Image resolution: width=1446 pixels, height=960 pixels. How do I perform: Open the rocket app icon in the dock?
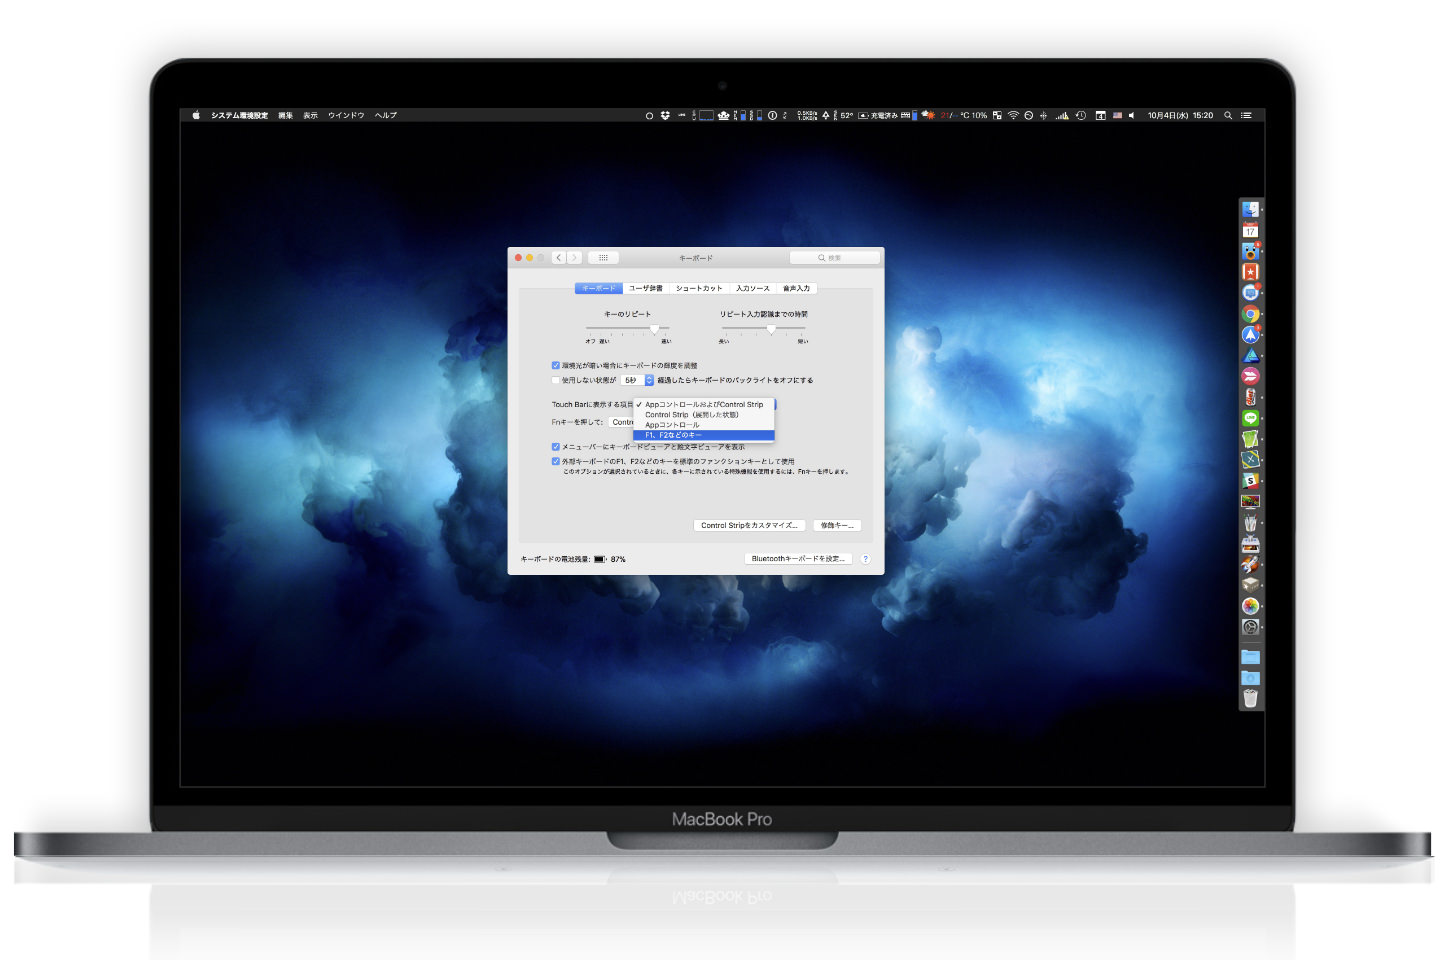(x=1250, y=564)
